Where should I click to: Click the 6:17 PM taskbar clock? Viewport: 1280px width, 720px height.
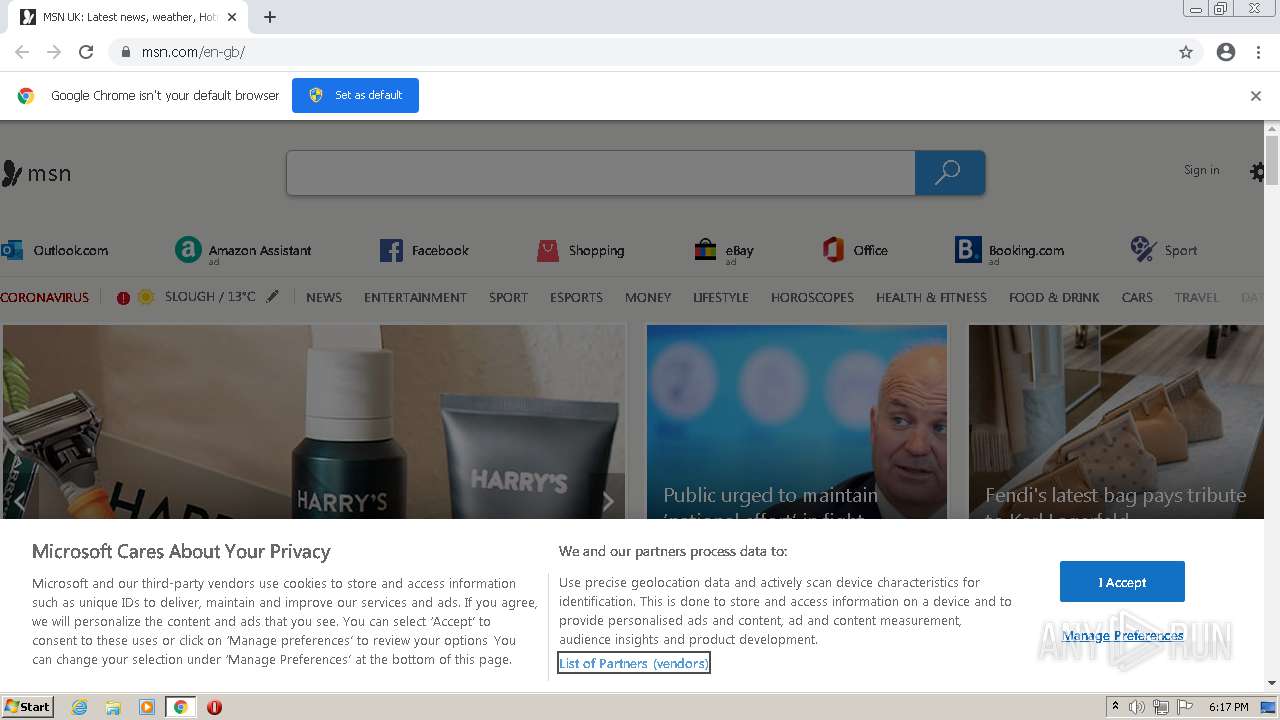[x=1228, y=707]
